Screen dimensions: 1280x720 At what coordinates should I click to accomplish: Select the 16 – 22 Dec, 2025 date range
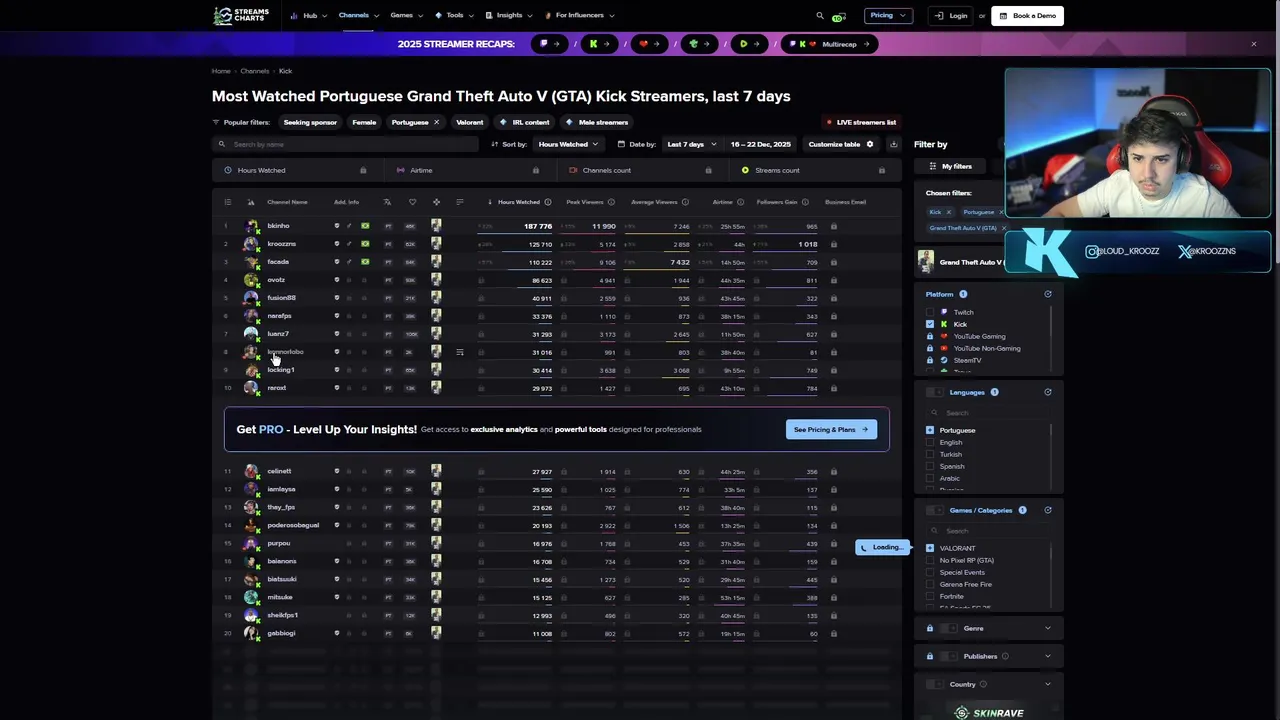pyautogui.click(x=761, y=144)
